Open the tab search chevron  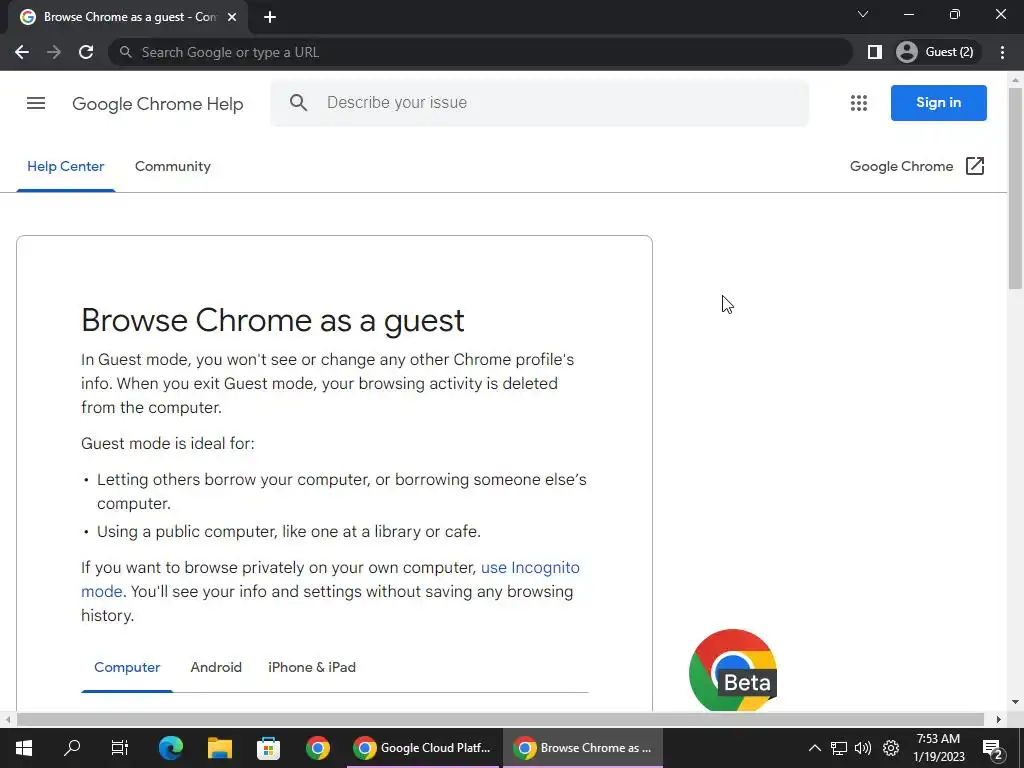tap(863, 14)
